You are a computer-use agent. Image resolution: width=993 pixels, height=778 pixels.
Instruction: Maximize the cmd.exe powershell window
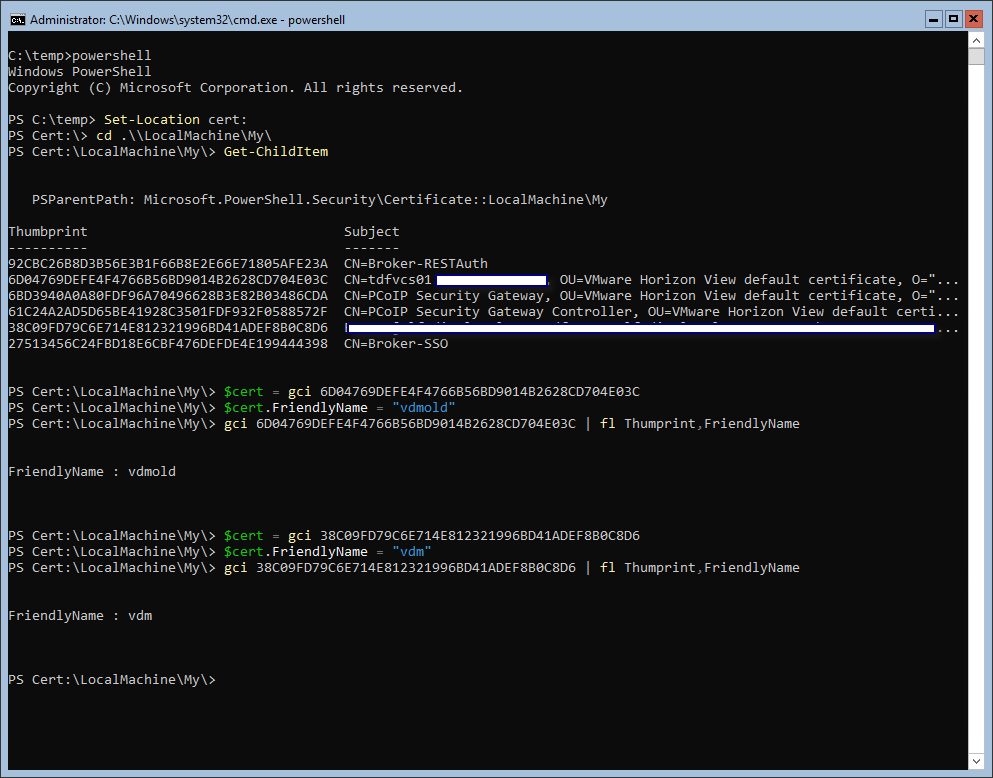[953, 20]
